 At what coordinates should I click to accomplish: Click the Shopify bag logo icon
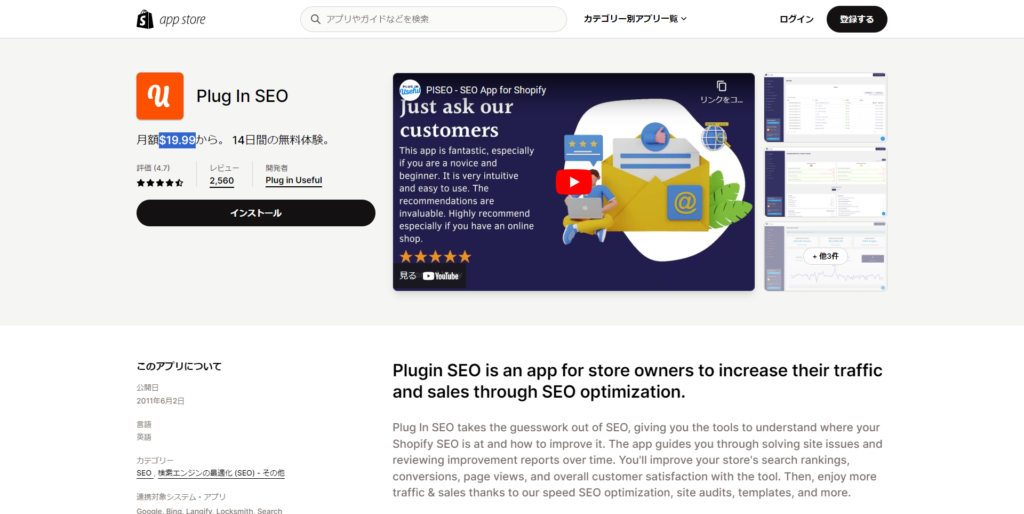[x=145, y=19]
